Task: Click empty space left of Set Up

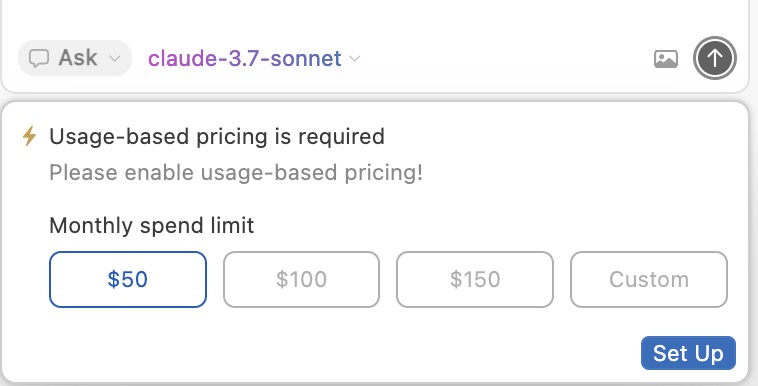Action: coord(338,353)
